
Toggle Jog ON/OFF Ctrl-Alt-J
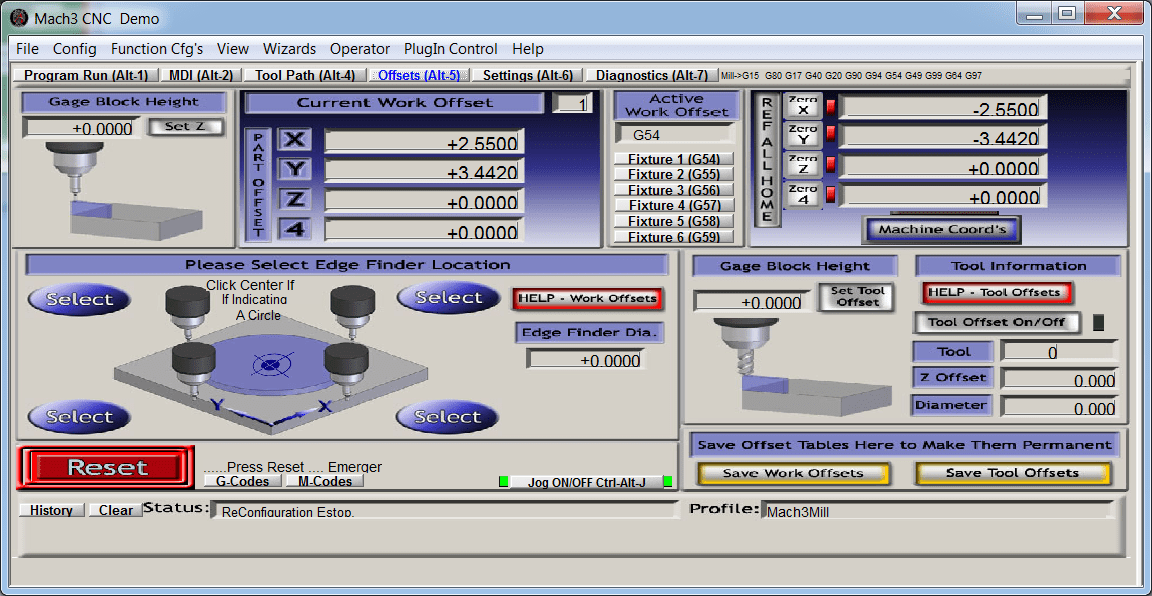tap(586, 482)
